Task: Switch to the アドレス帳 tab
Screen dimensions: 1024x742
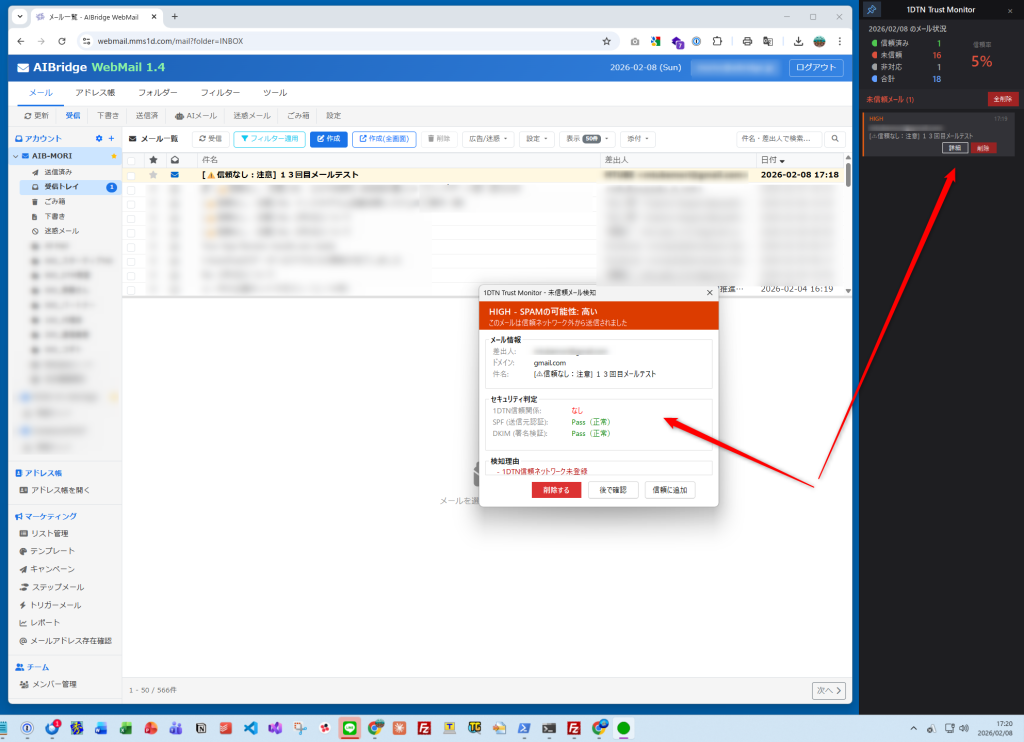Action: [95, 93]
